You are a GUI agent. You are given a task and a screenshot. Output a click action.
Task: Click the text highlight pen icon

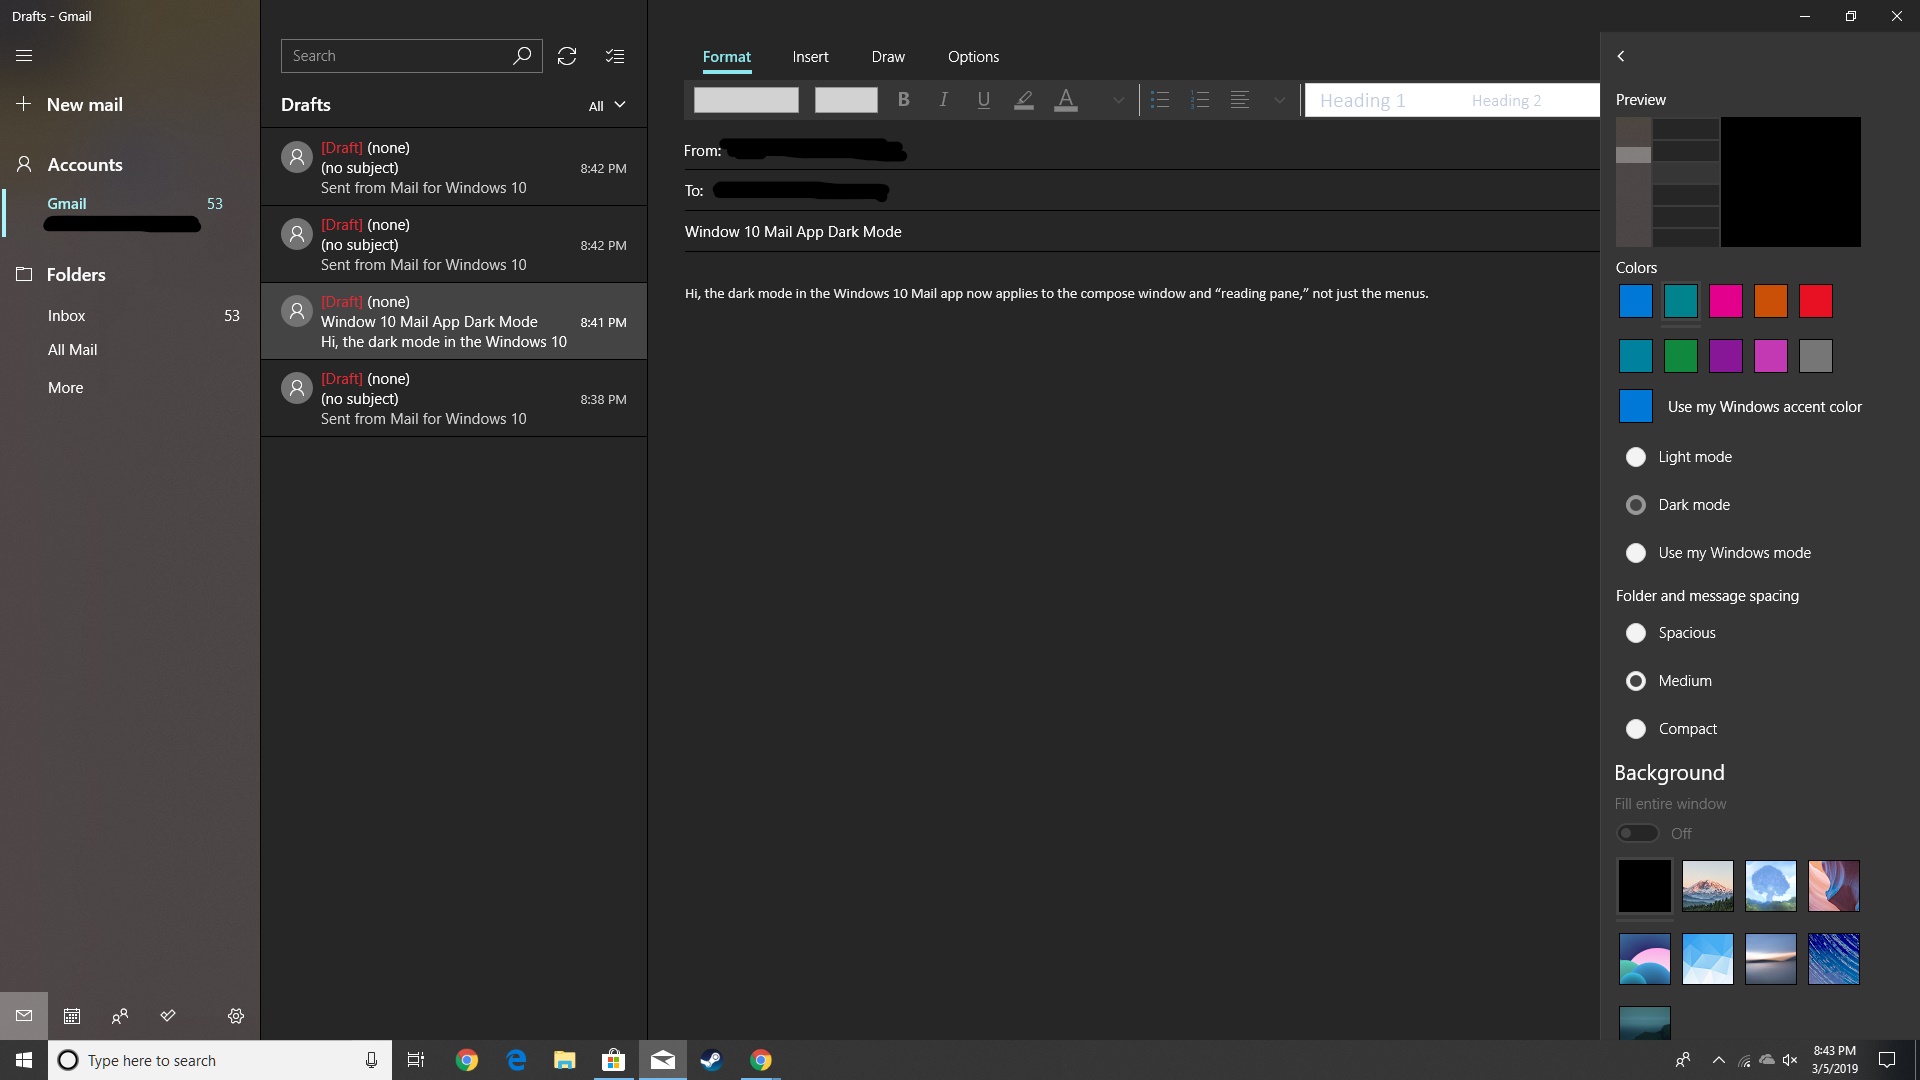1023,99
